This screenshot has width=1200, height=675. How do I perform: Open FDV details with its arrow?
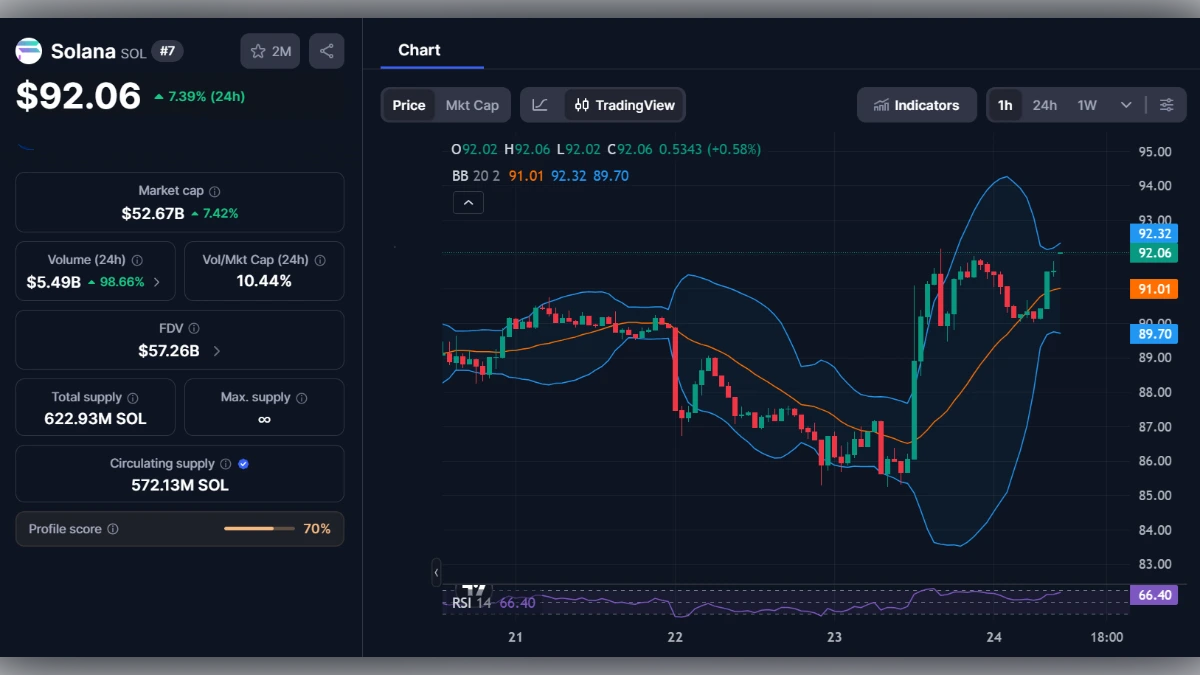click(219, 348)
